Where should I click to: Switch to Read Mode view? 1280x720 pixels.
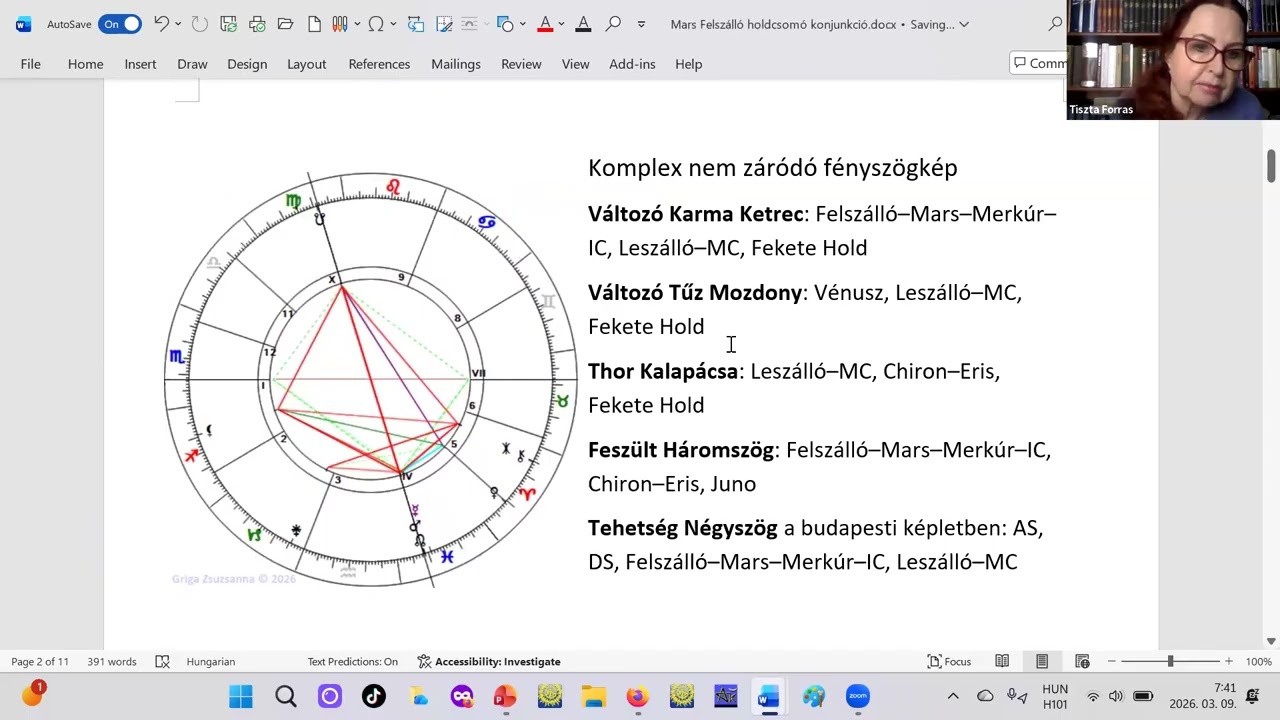1002,661
